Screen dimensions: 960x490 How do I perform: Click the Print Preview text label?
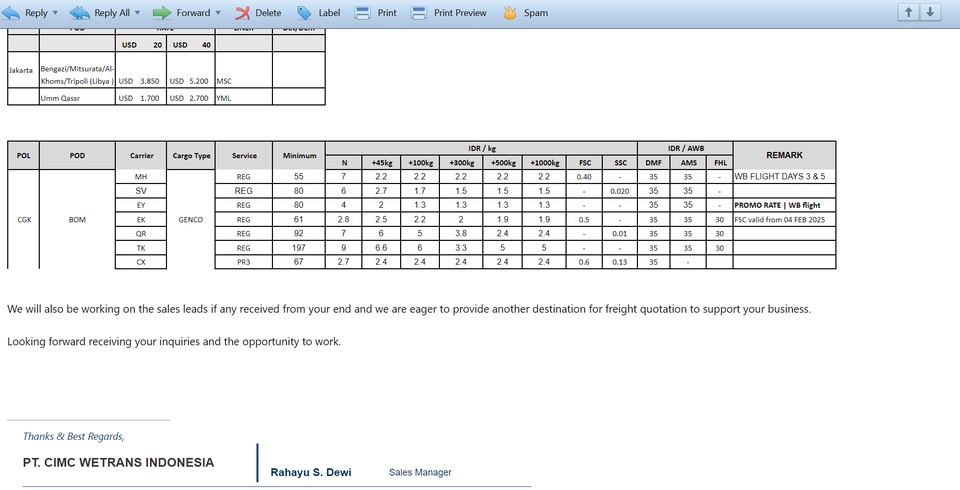point(460,13)
